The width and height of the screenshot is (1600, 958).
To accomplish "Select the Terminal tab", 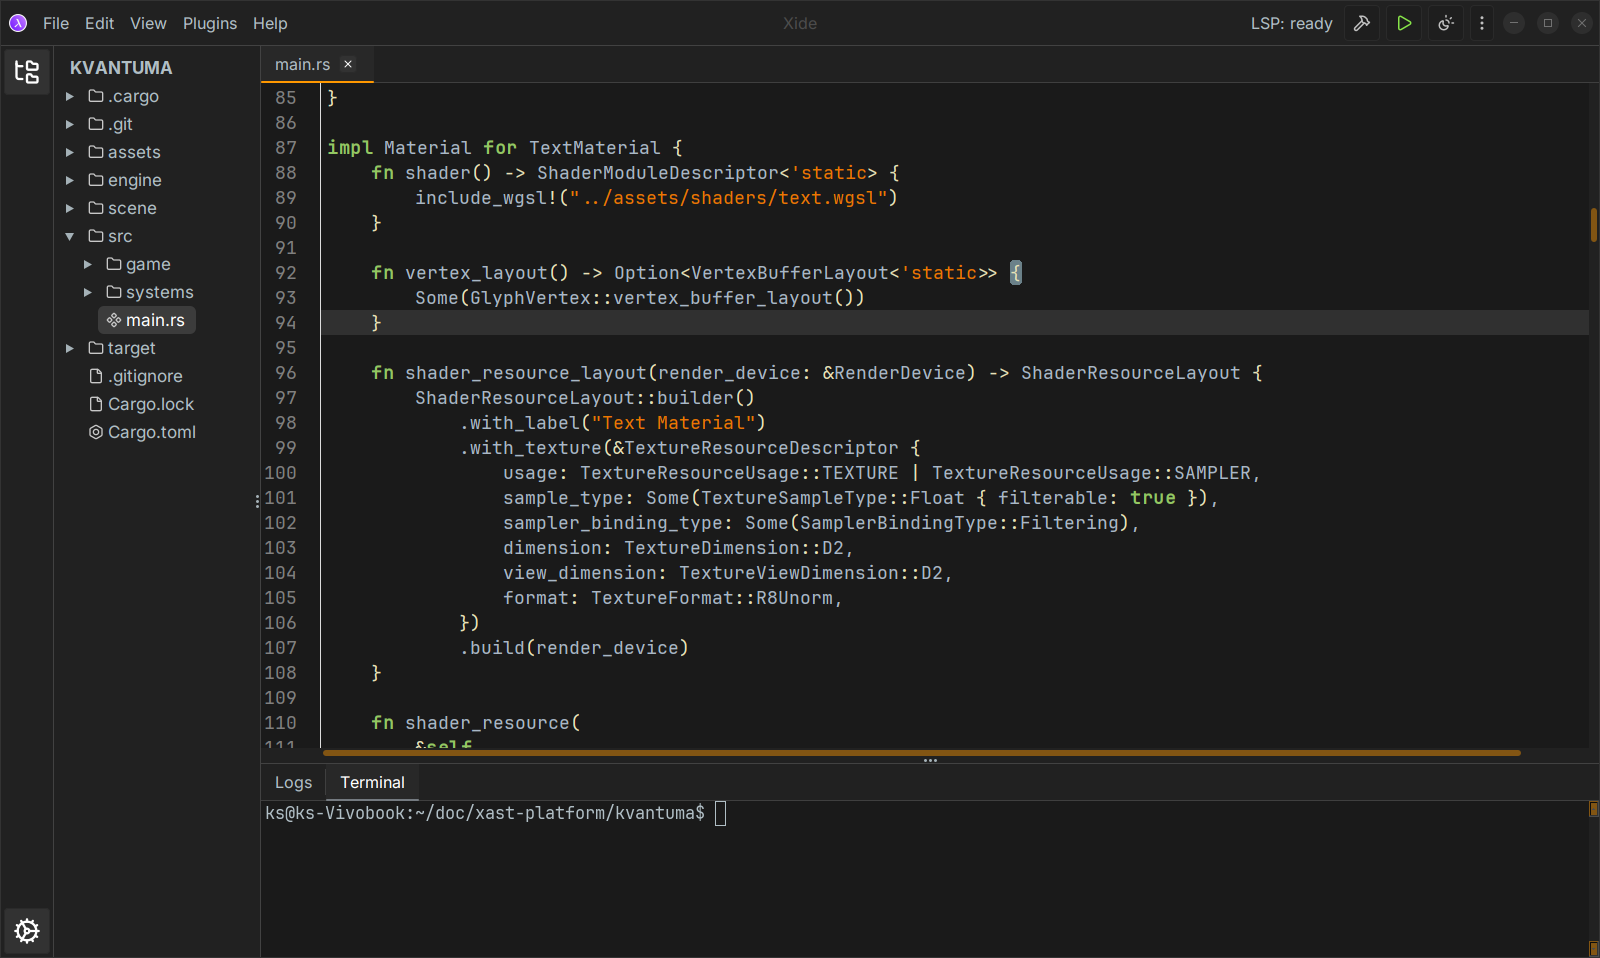I will pos(372,782).
